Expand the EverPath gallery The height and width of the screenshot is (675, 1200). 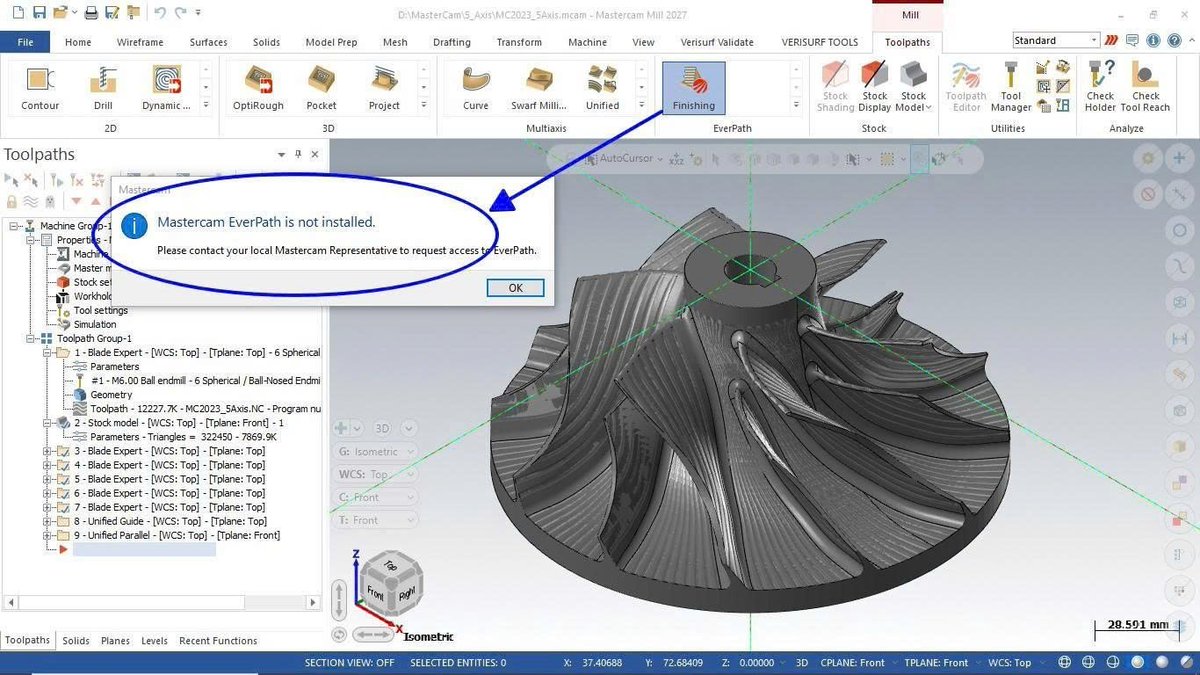pos(796,105)
